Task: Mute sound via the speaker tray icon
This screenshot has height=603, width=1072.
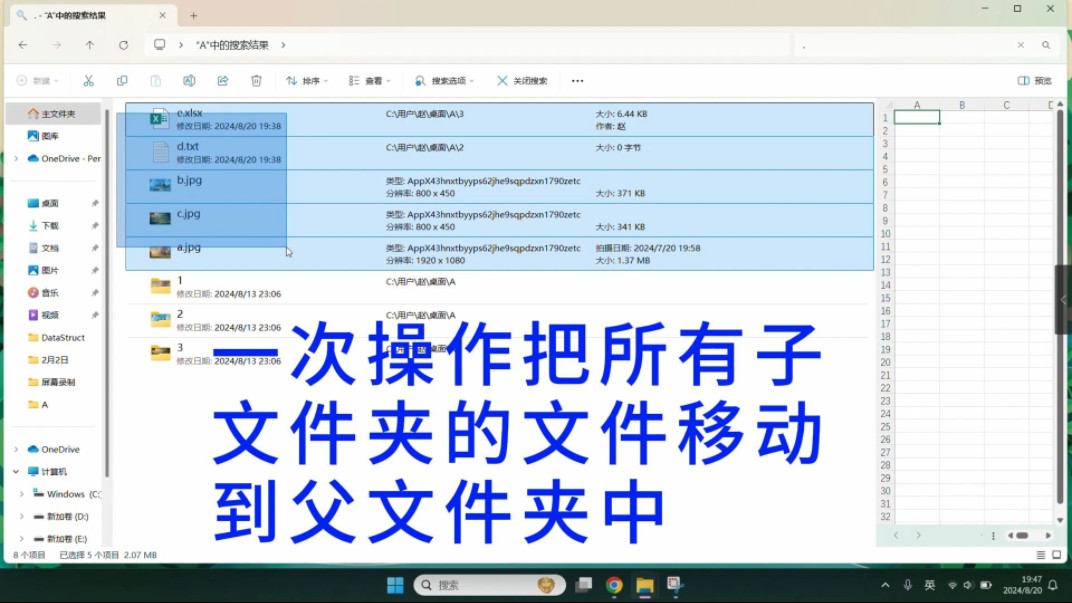Action: (966, 584)
